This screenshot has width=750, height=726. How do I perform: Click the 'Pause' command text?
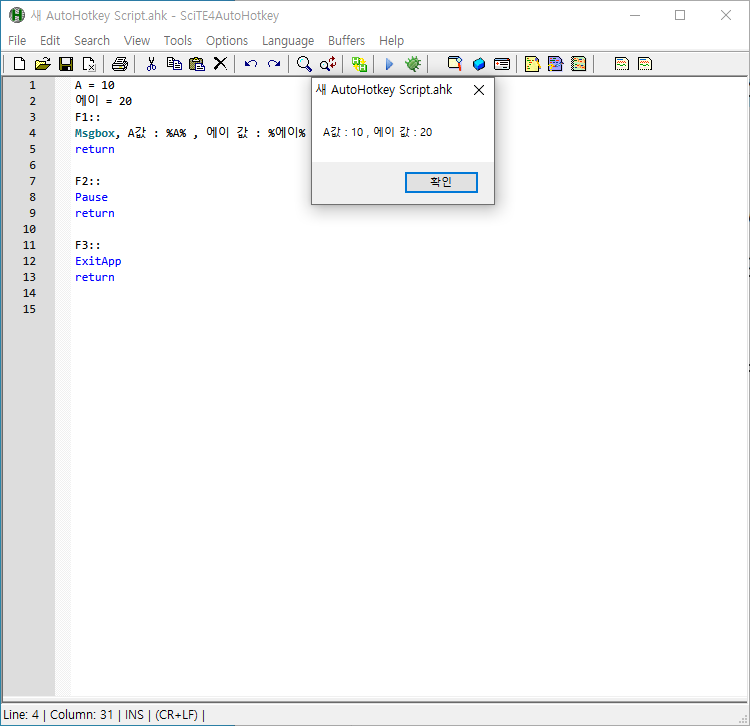(91, 197)
